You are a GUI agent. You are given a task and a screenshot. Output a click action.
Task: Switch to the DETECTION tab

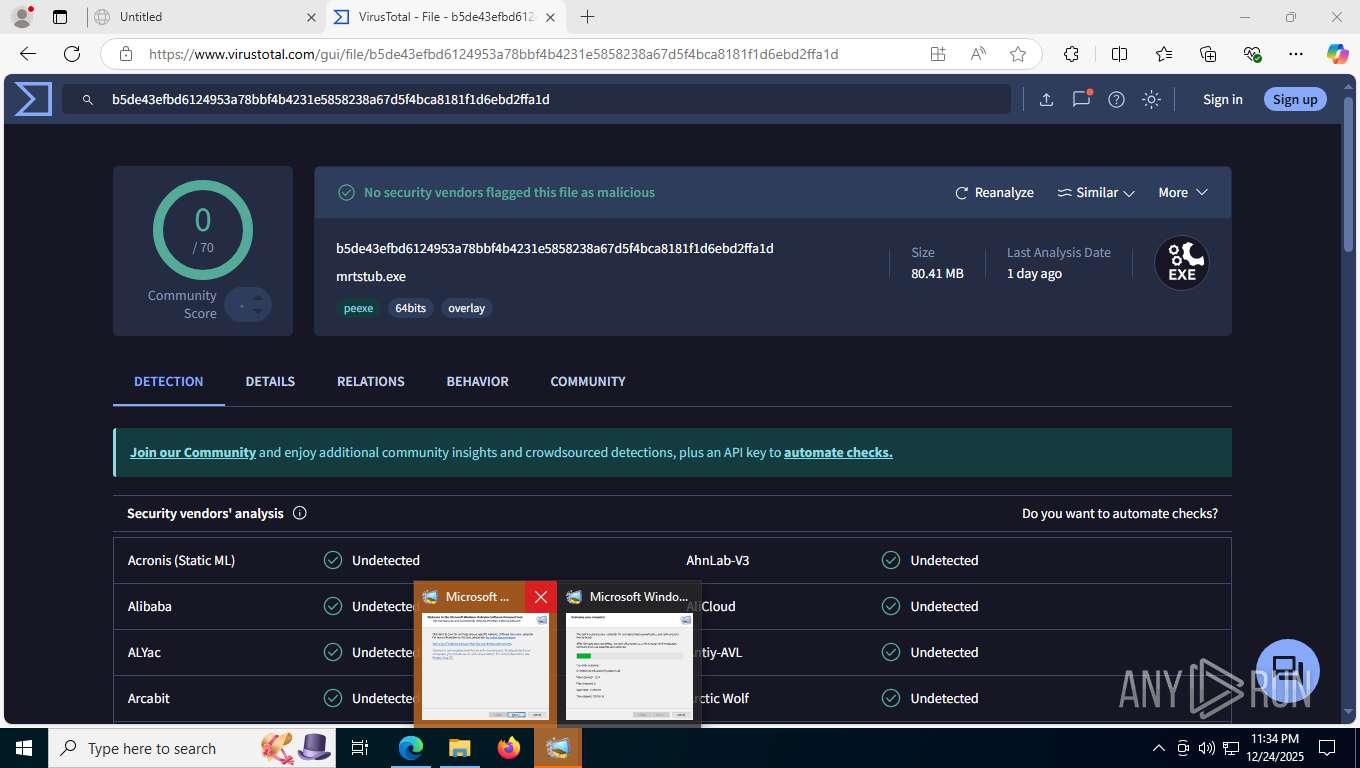(x=169, y=381)
